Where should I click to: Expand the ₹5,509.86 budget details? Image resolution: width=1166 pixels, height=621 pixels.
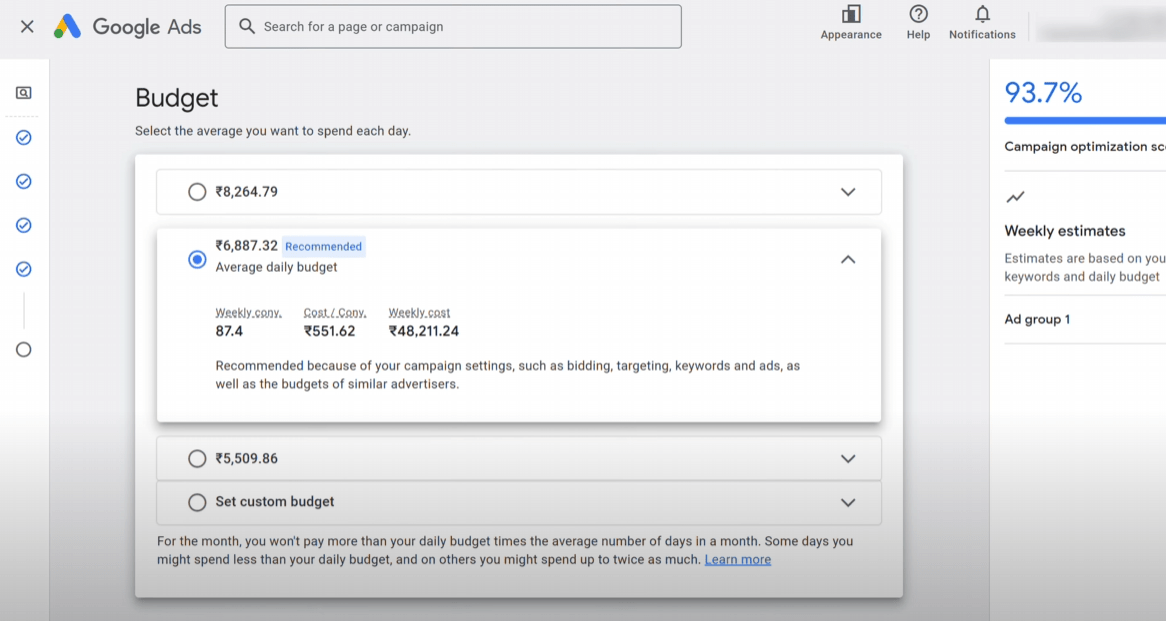(848, 459)
